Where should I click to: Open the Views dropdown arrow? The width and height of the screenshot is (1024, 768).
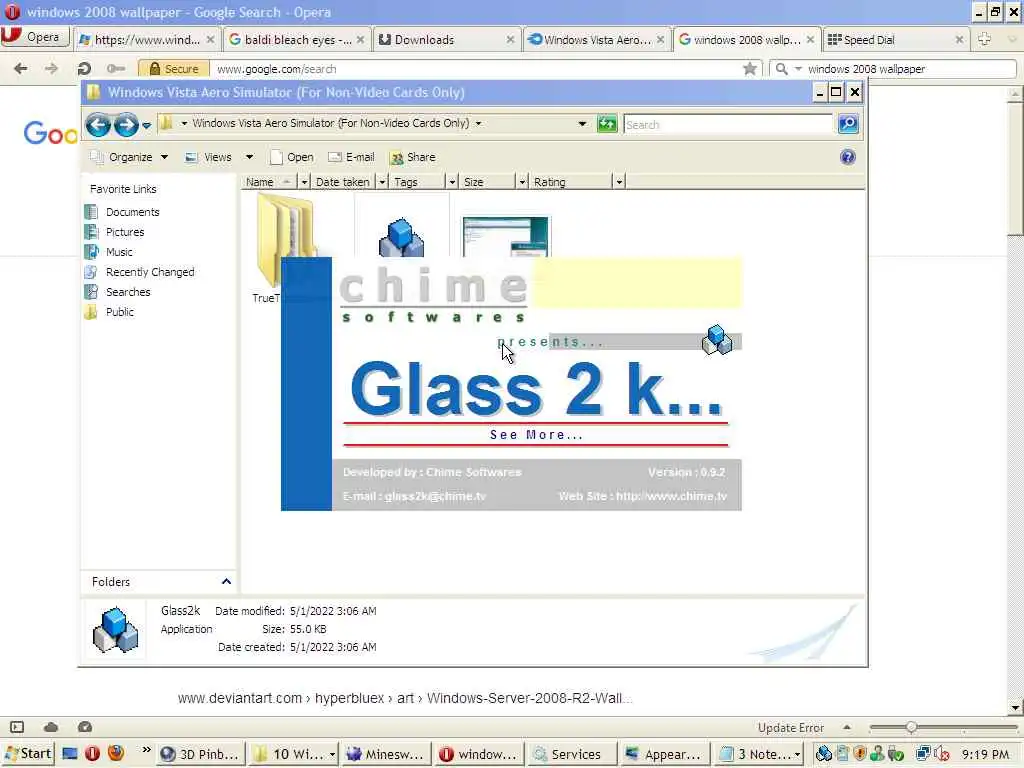(249, 157)
